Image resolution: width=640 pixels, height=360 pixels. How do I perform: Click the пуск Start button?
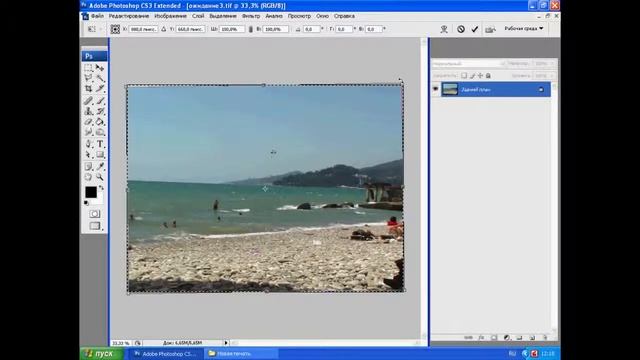pos(101,353)
